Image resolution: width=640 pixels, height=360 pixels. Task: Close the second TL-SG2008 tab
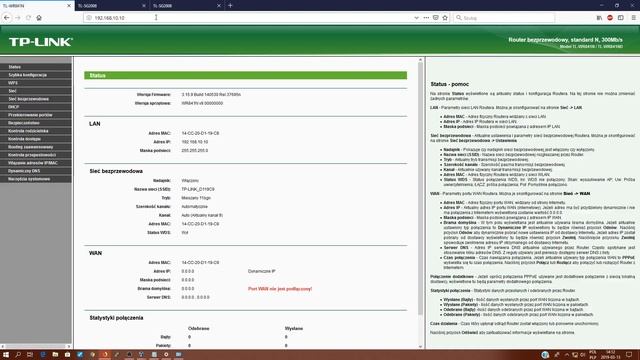144,6
